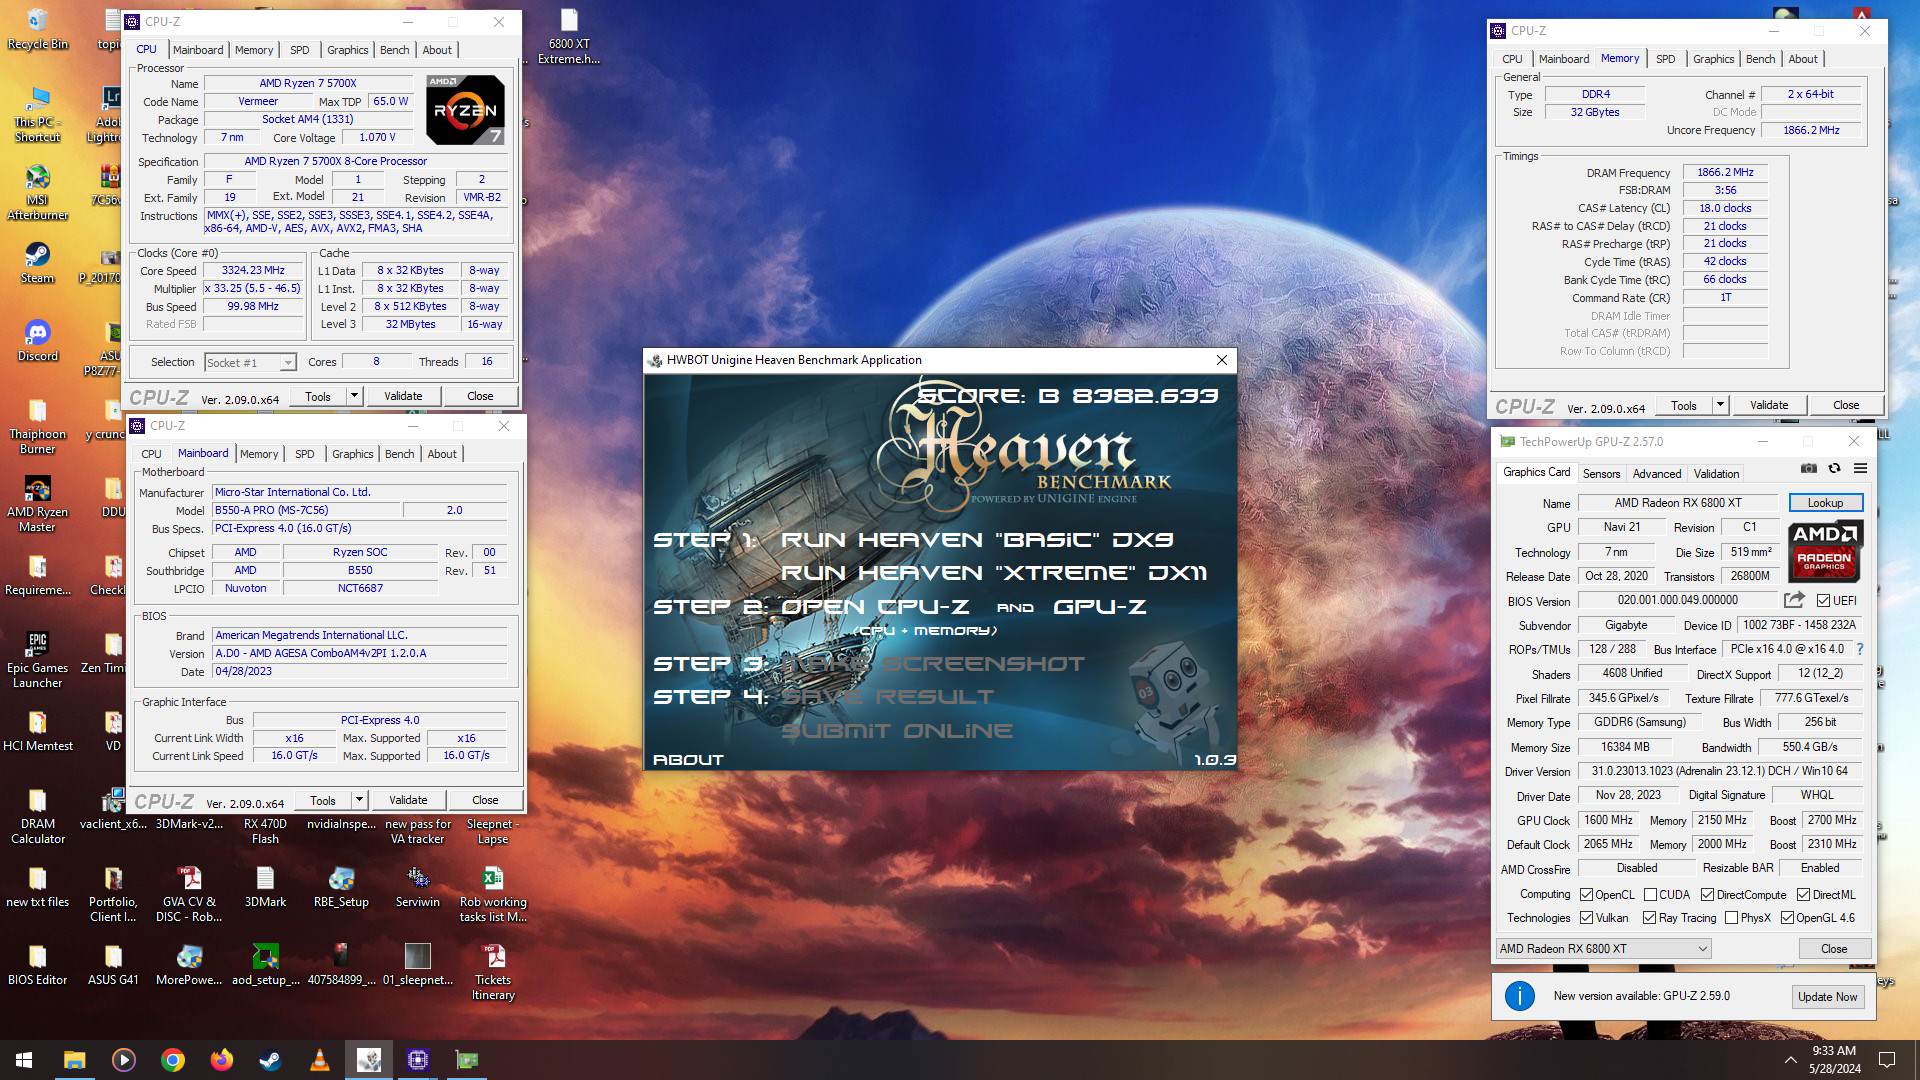Toggle DirectCompute checkbox in GPU-Z

coord(1707,895)
